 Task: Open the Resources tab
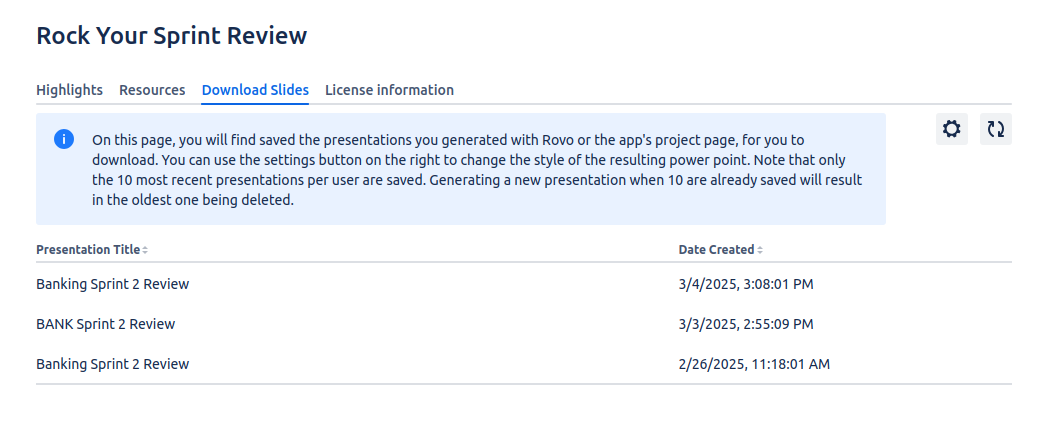pos(152,90)
